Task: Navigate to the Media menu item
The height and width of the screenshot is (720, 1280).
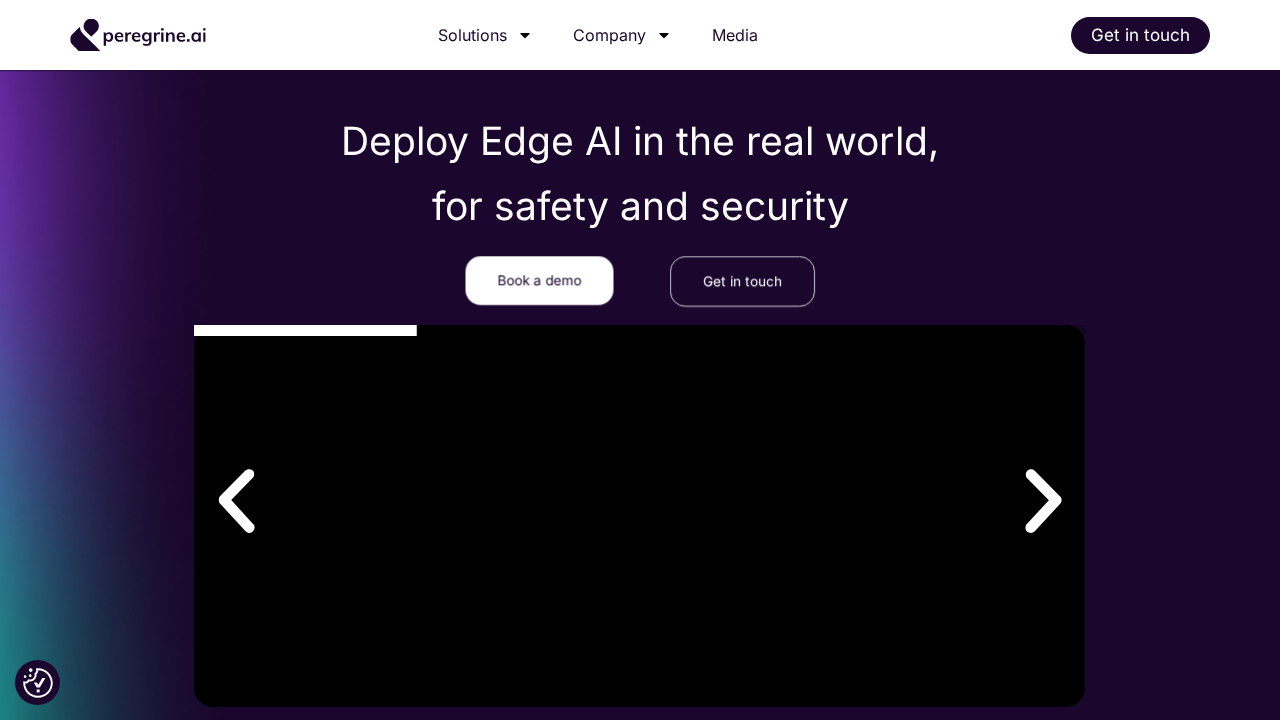Action: (735, 35)
